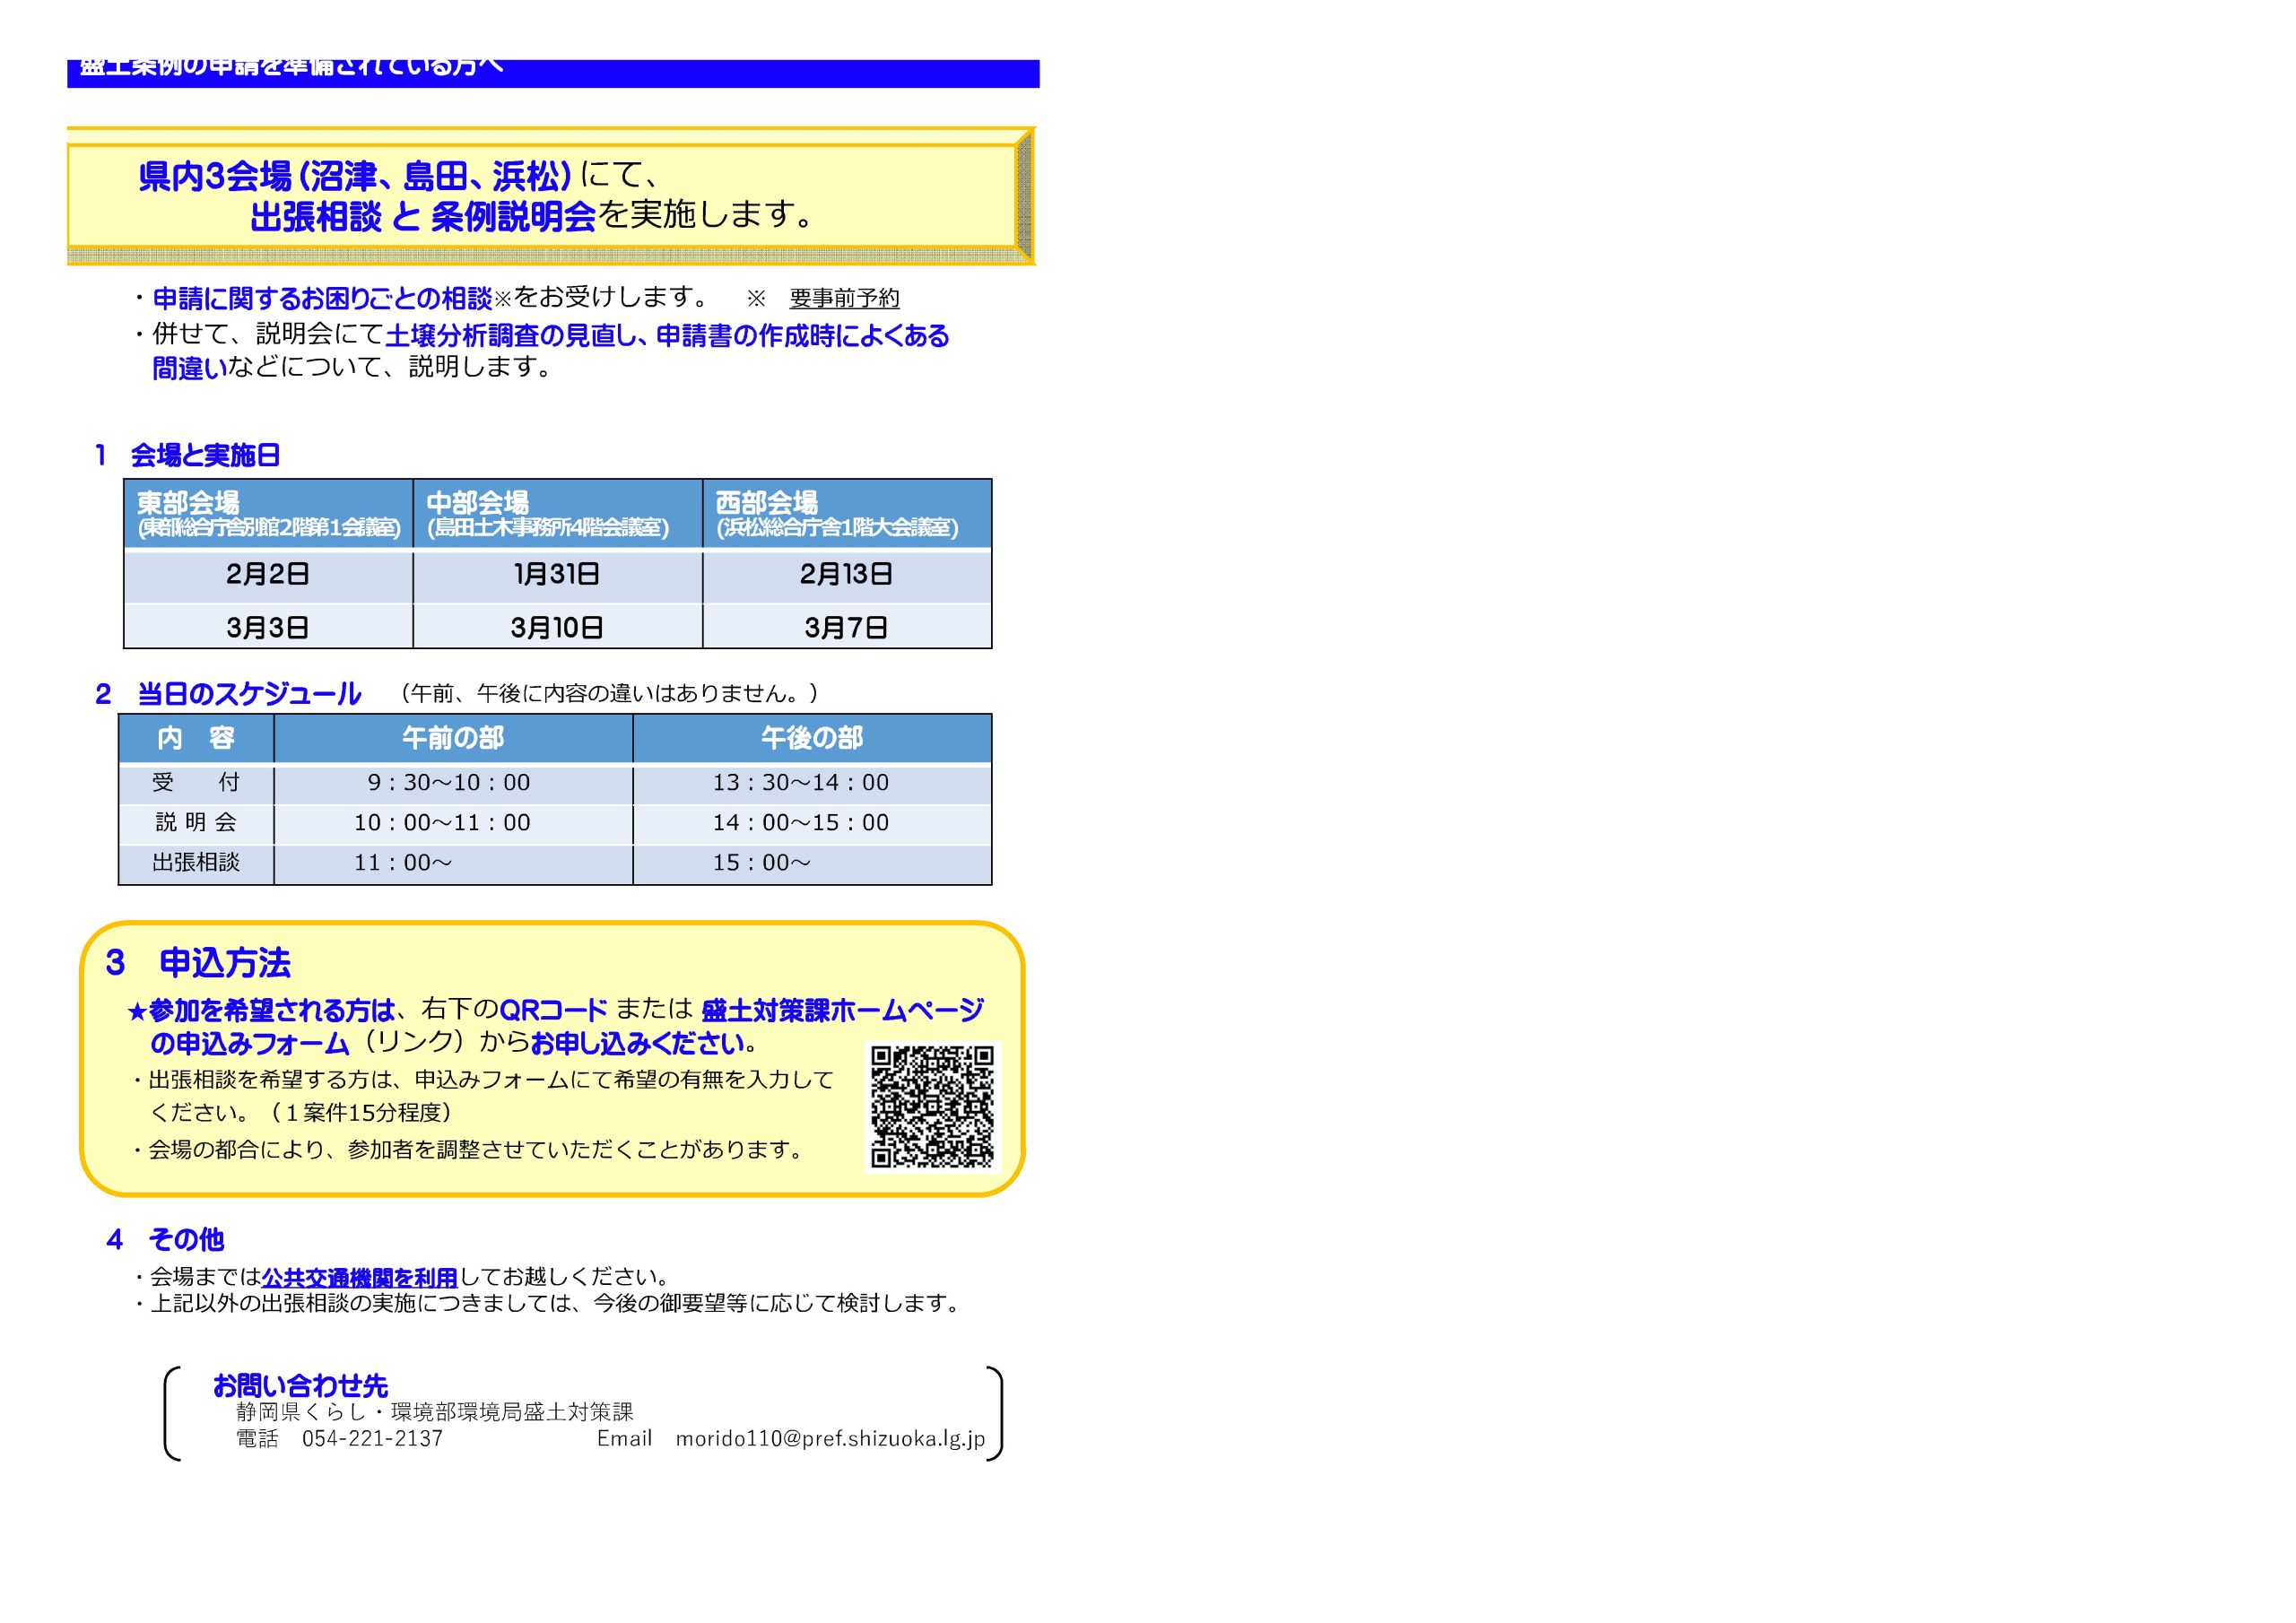Click the morido110@pref.shizuoka.lg.jp email address
This screenshot has height=1623, width=2296.
(x=830, y=1438)
